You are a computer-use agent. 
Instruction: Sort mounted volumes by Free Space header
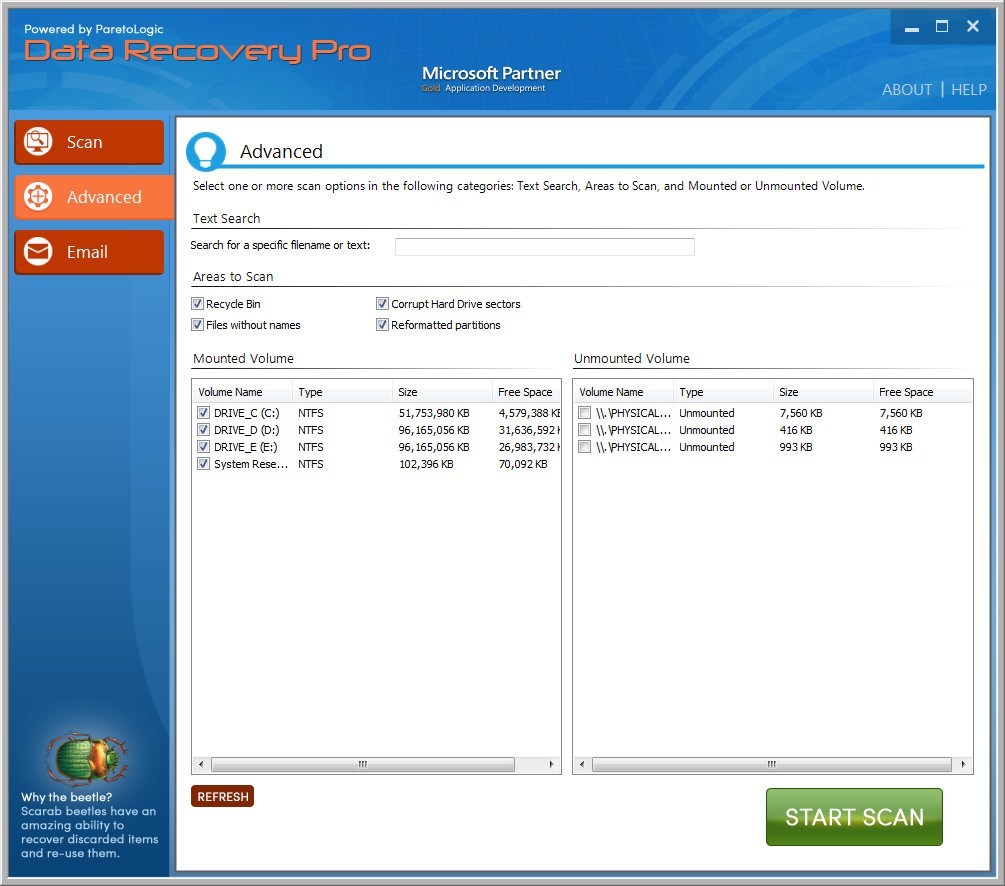tap(527, 392)
